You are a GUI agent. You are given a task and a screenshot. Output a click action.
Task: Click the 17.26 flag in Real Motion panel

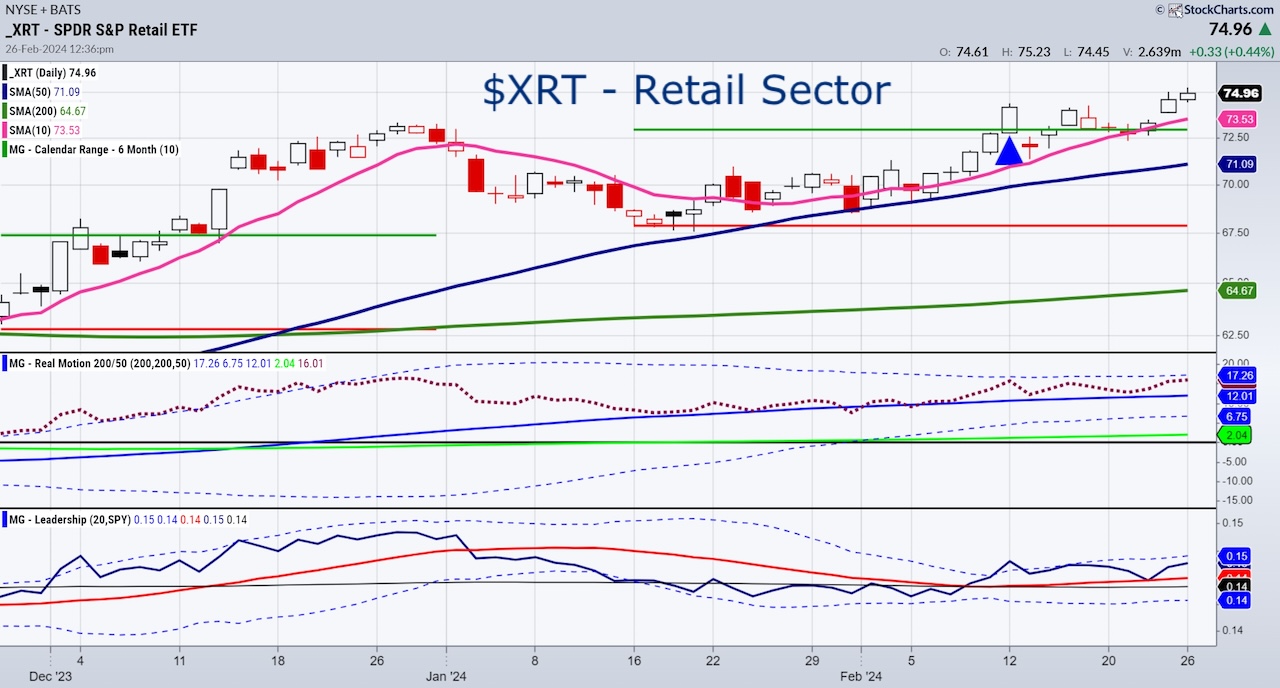(1236, 377)
